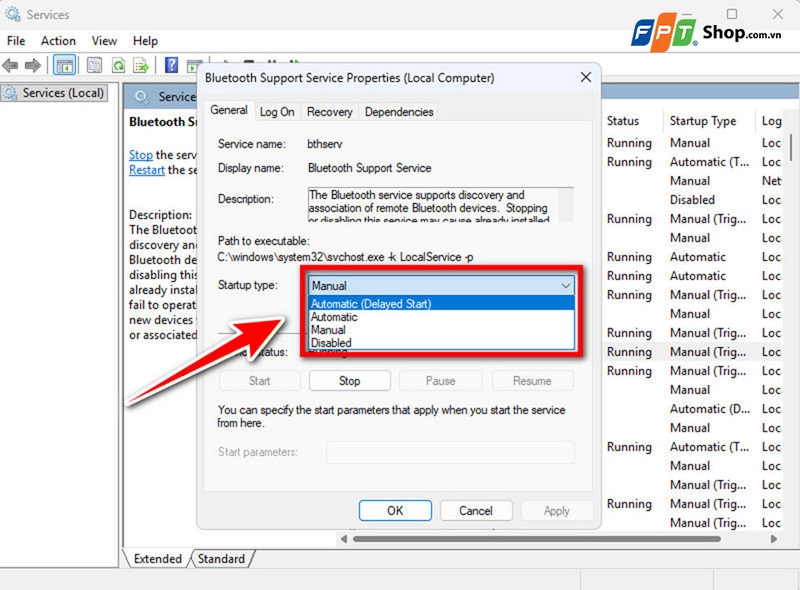
Task: Open the blue Help question-mark icon
Action: pos(172,65)
